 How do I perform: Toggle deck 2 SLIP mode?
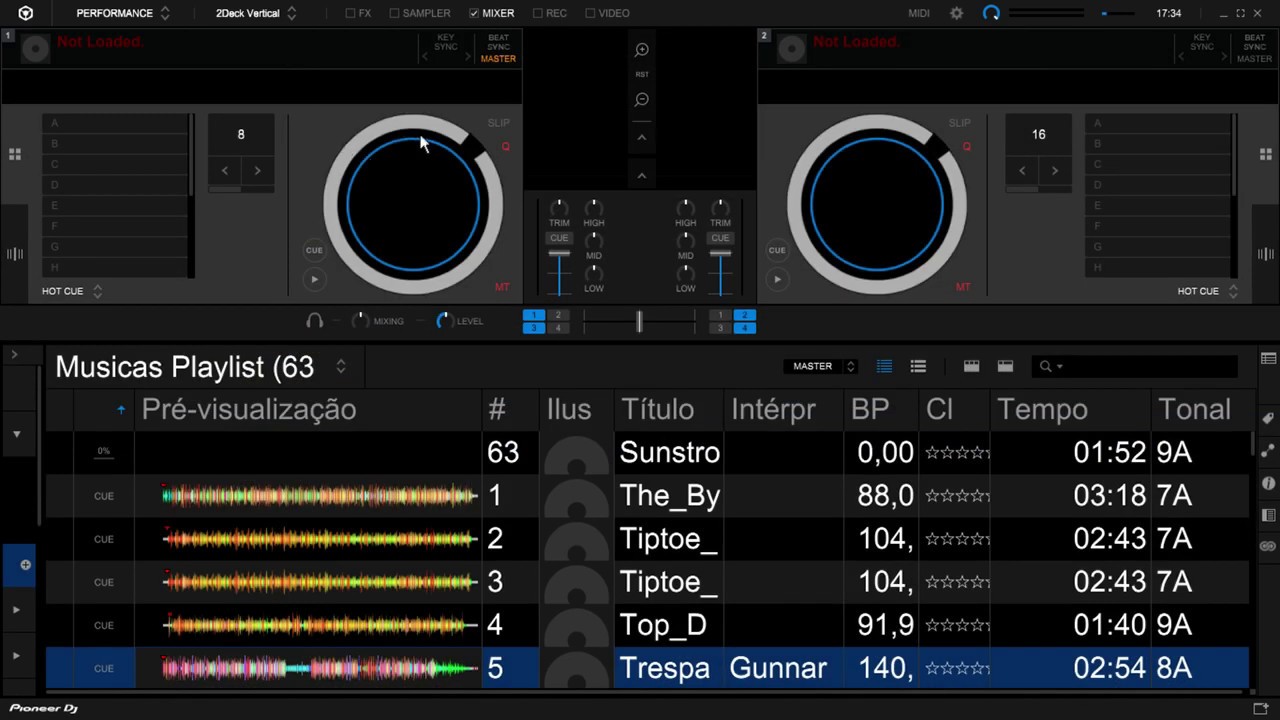point(959,123)
